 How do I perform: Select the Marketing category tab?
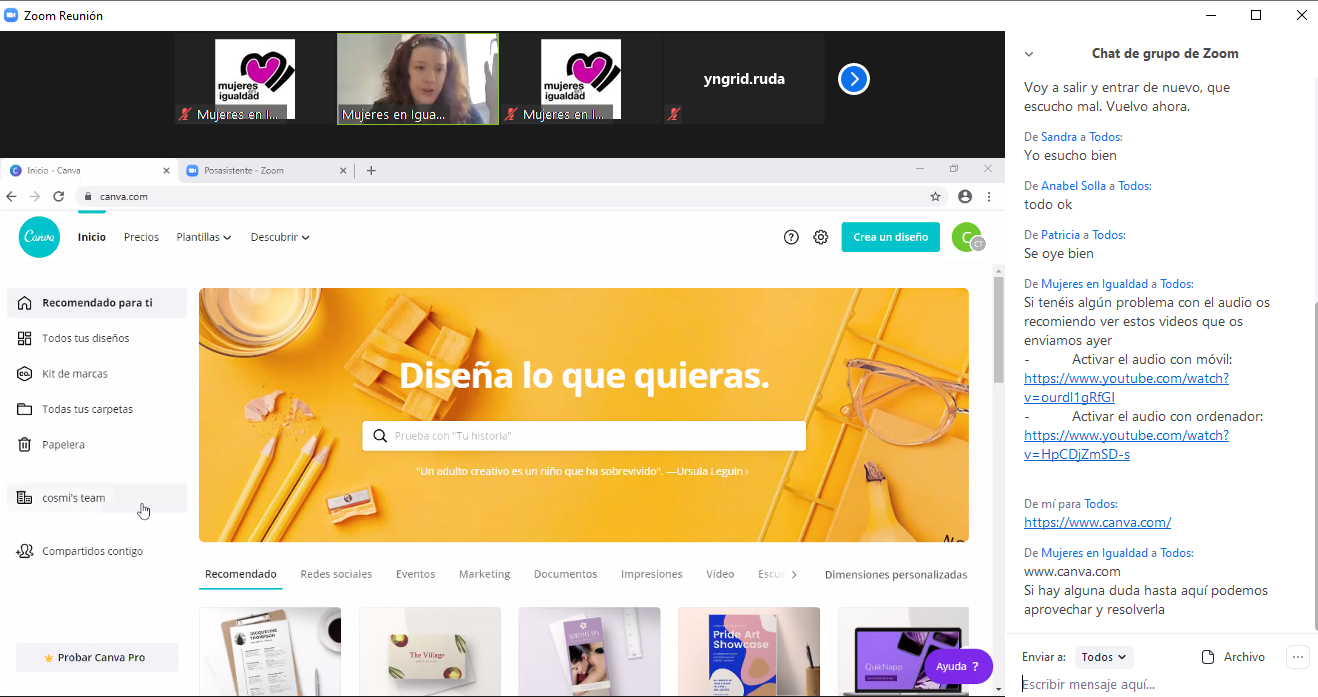(485, 574)
